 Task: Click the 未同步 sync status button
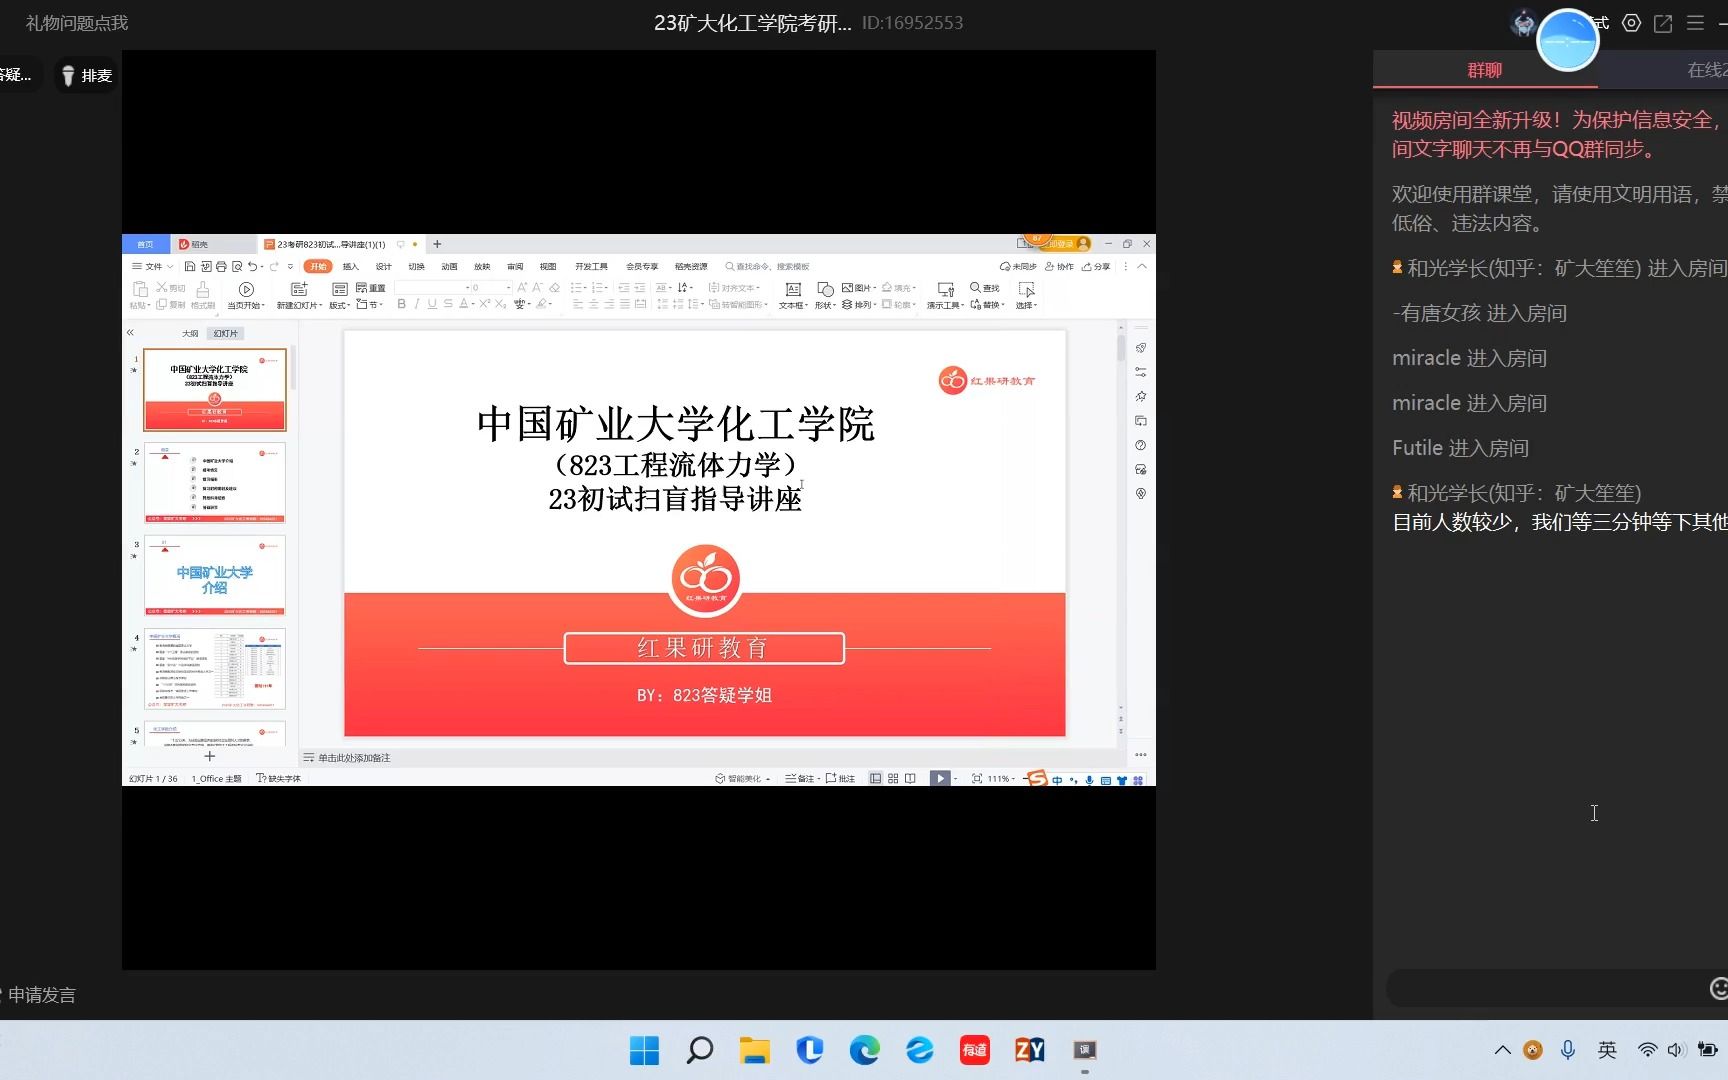coord(1018,267)
